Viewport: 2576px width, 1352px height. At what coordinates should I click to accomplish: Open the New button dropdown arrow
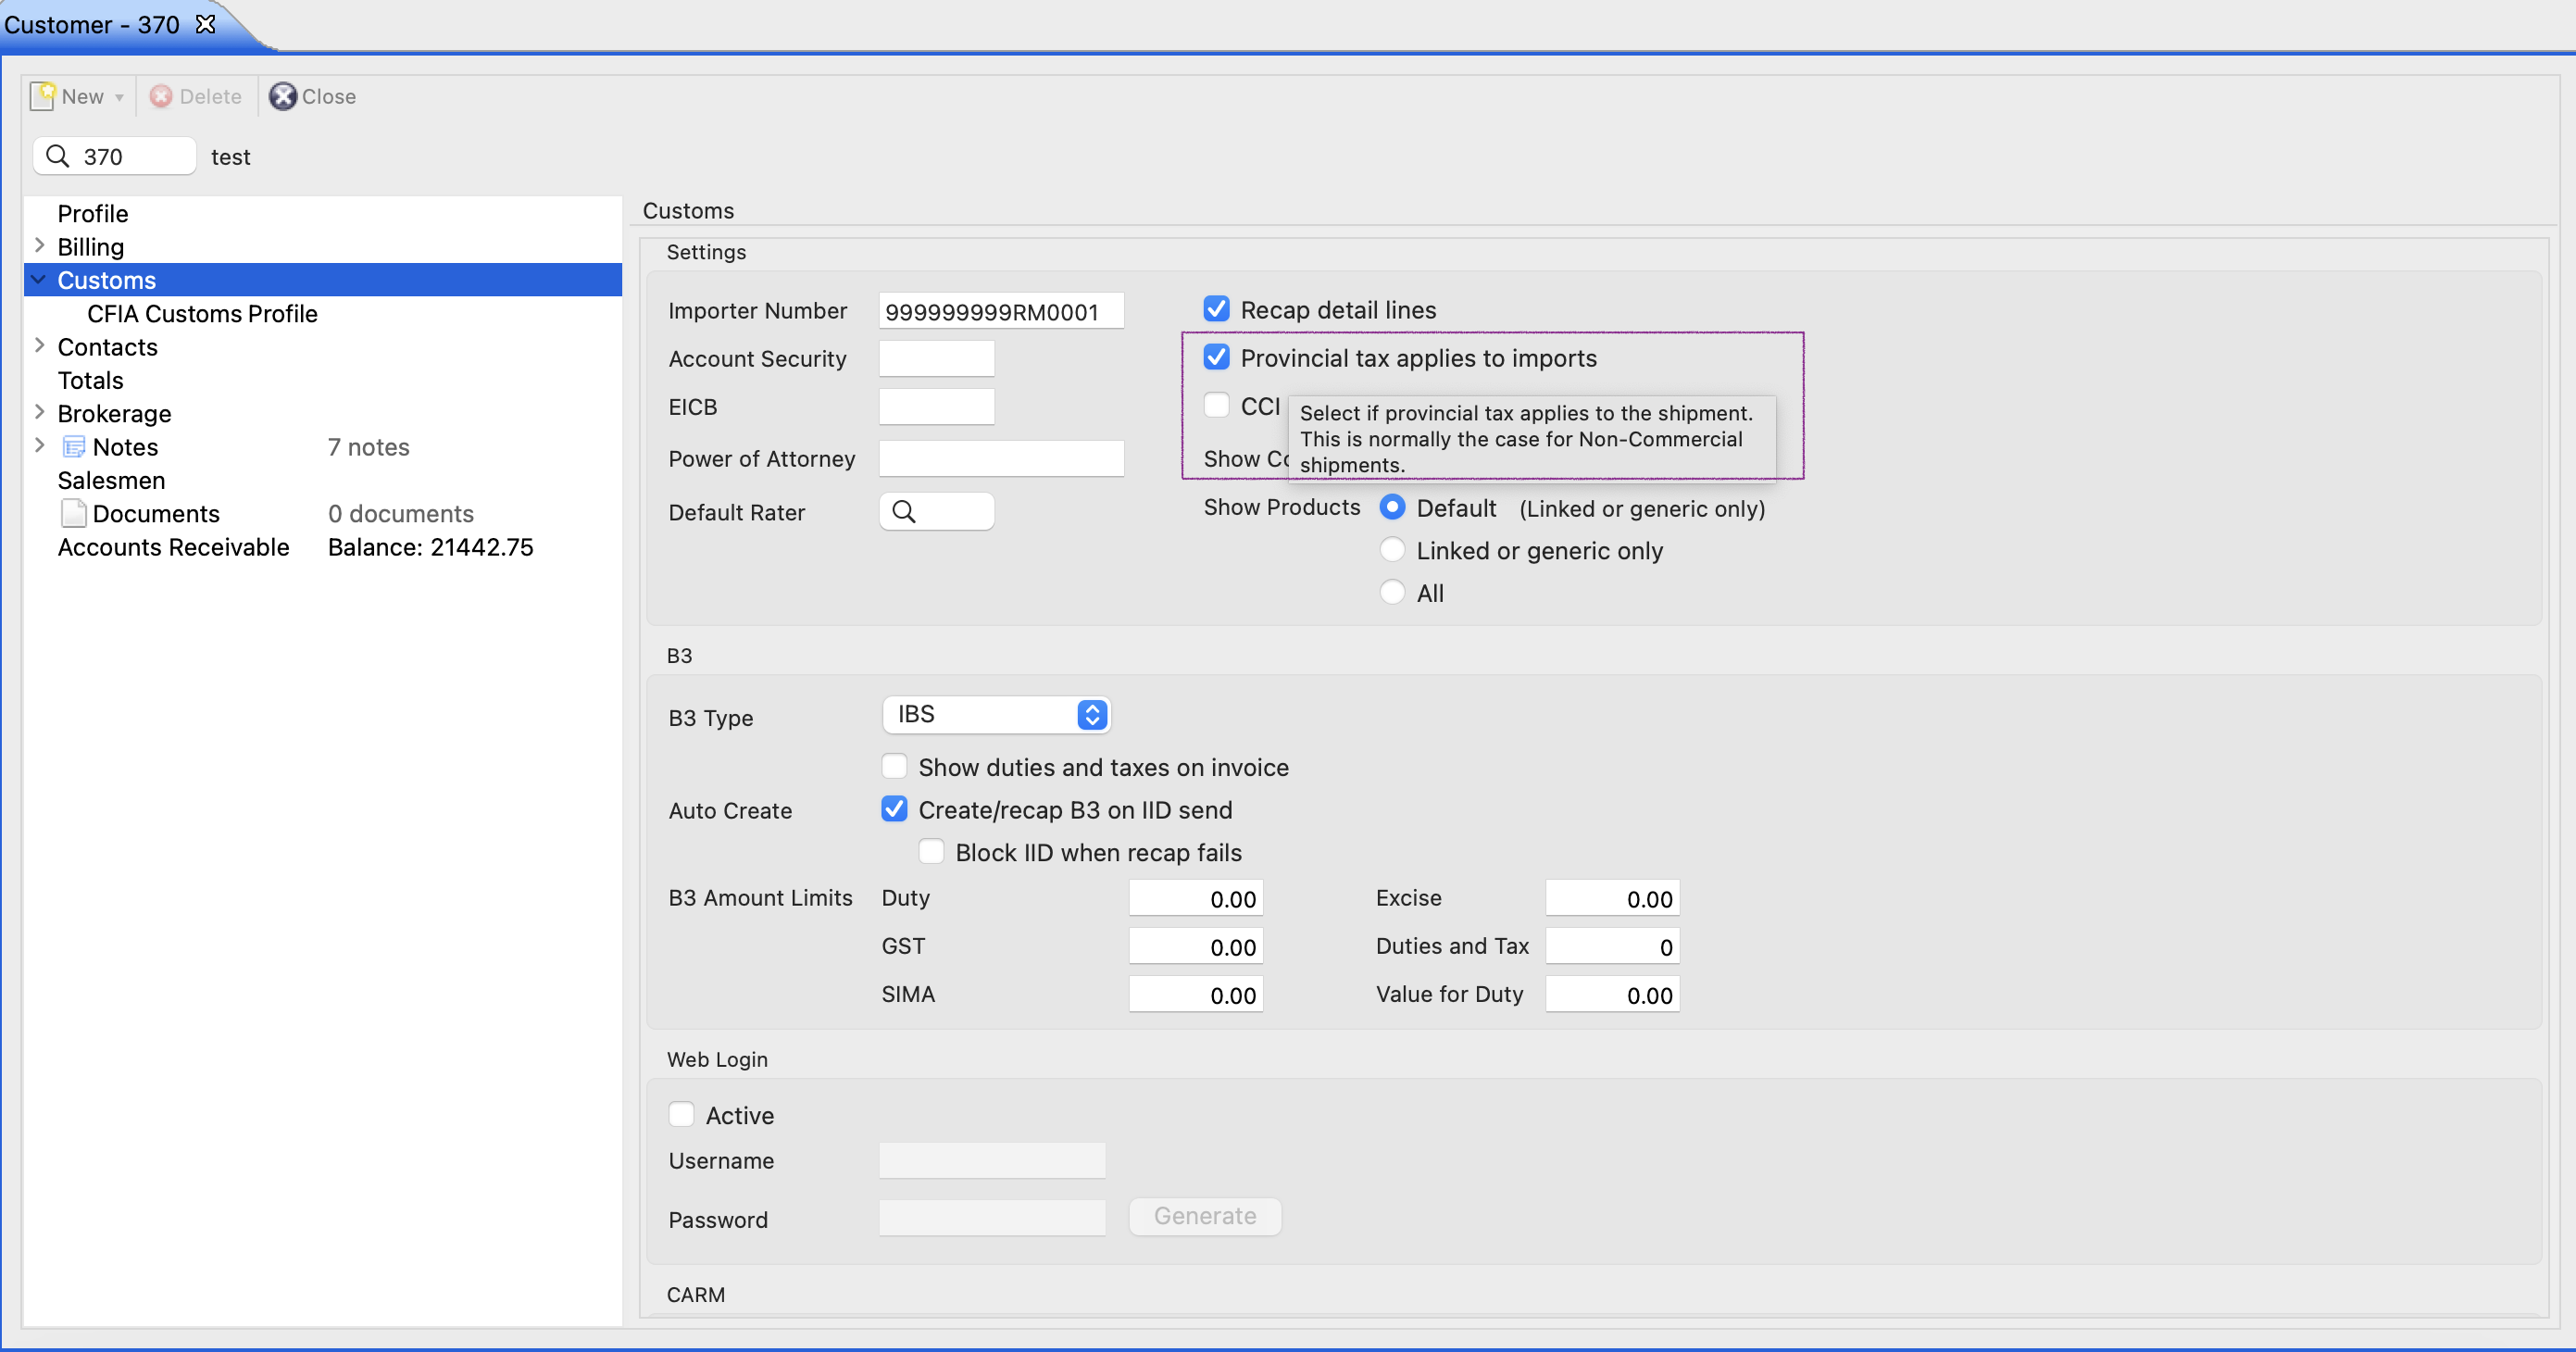[119, 97]
